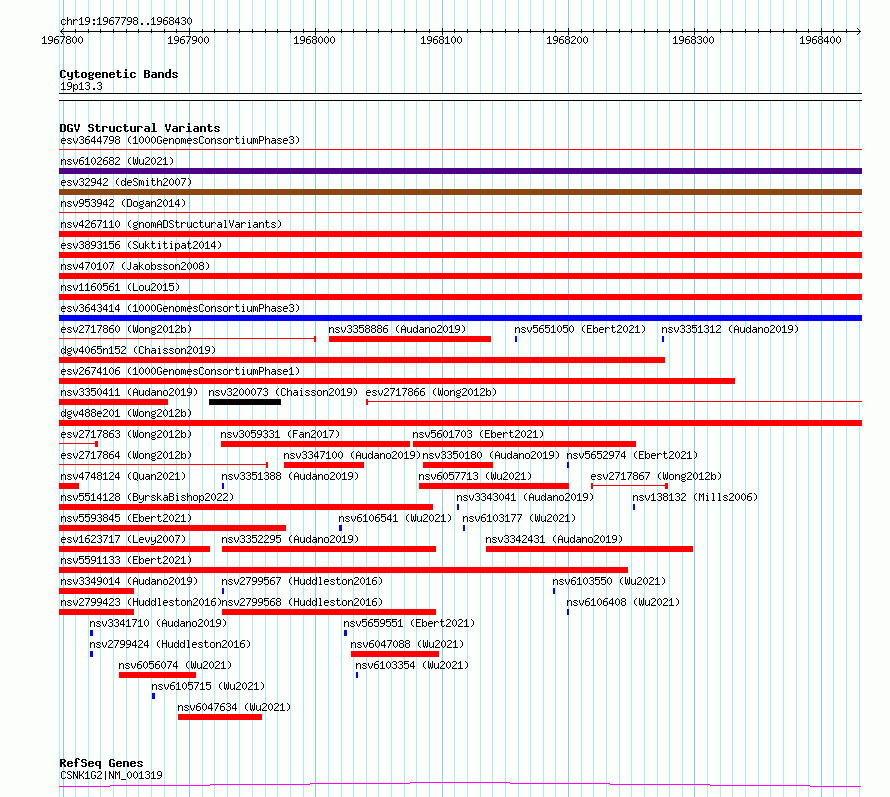Image resolution: width=890 pixels, height=797 pixels.
Task: Click esv2717860 (Wong2012b) label
Action: pos(126,329)
